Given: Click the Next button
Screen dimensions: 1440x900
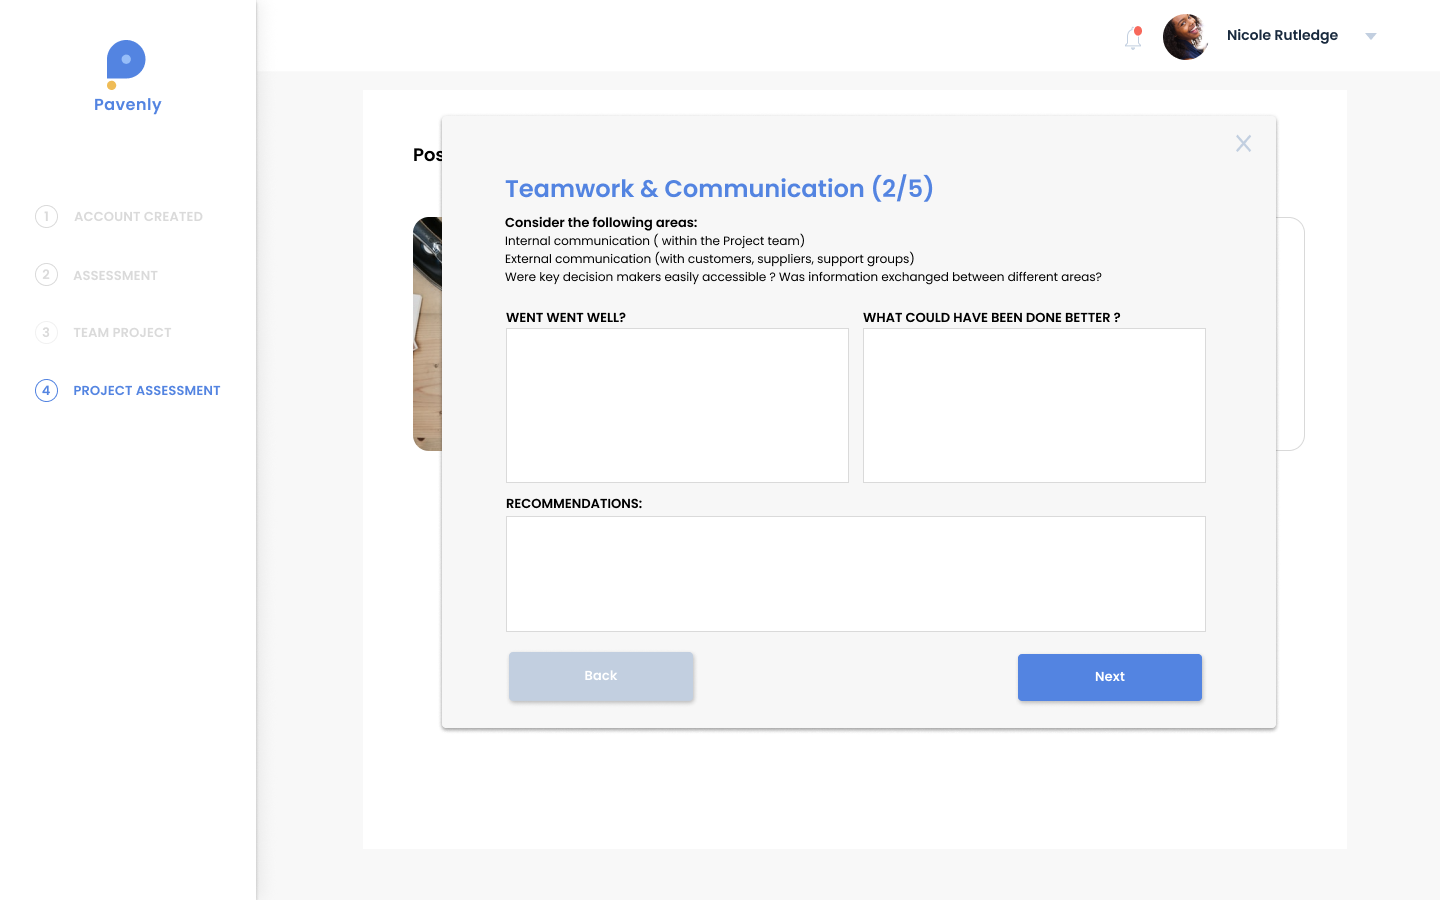Looking at the screenshot, I should click(1109, 677).
